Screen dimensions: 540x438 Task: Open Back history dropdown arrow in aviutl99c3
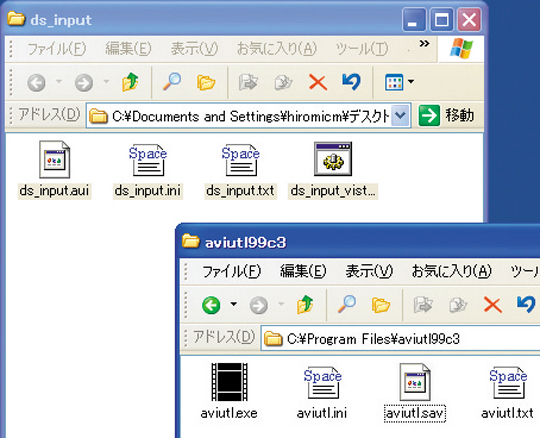point(233,304)
